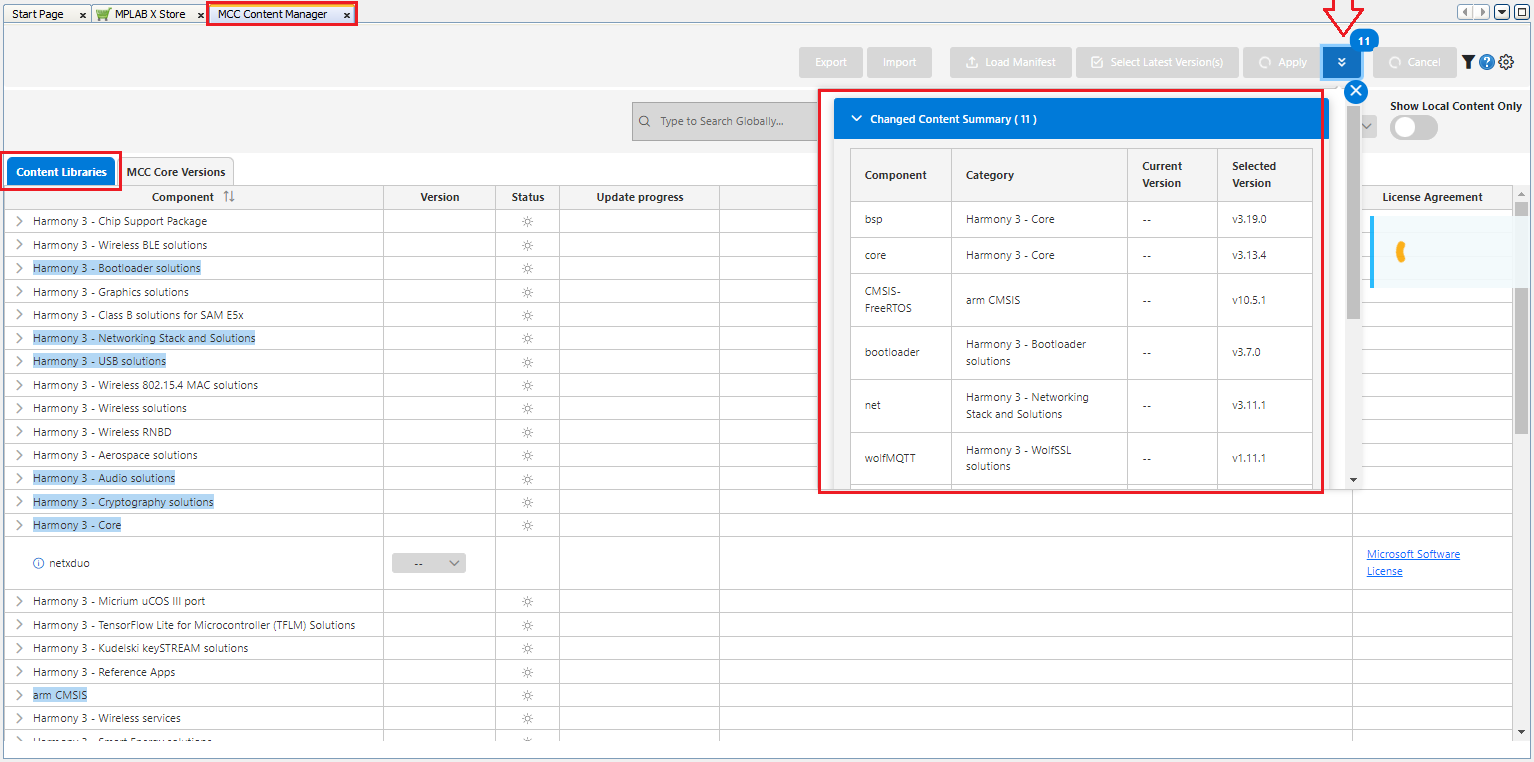
Task: Switch to the MPLAB X Store tab
Action: click(x=150, y=14)
